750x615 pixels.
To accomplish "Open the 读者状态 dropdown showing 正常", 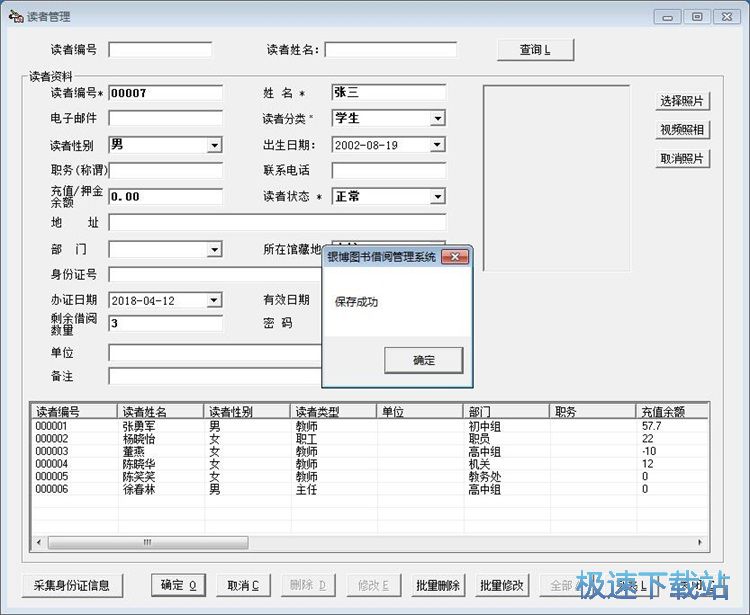I will point(437,196).
